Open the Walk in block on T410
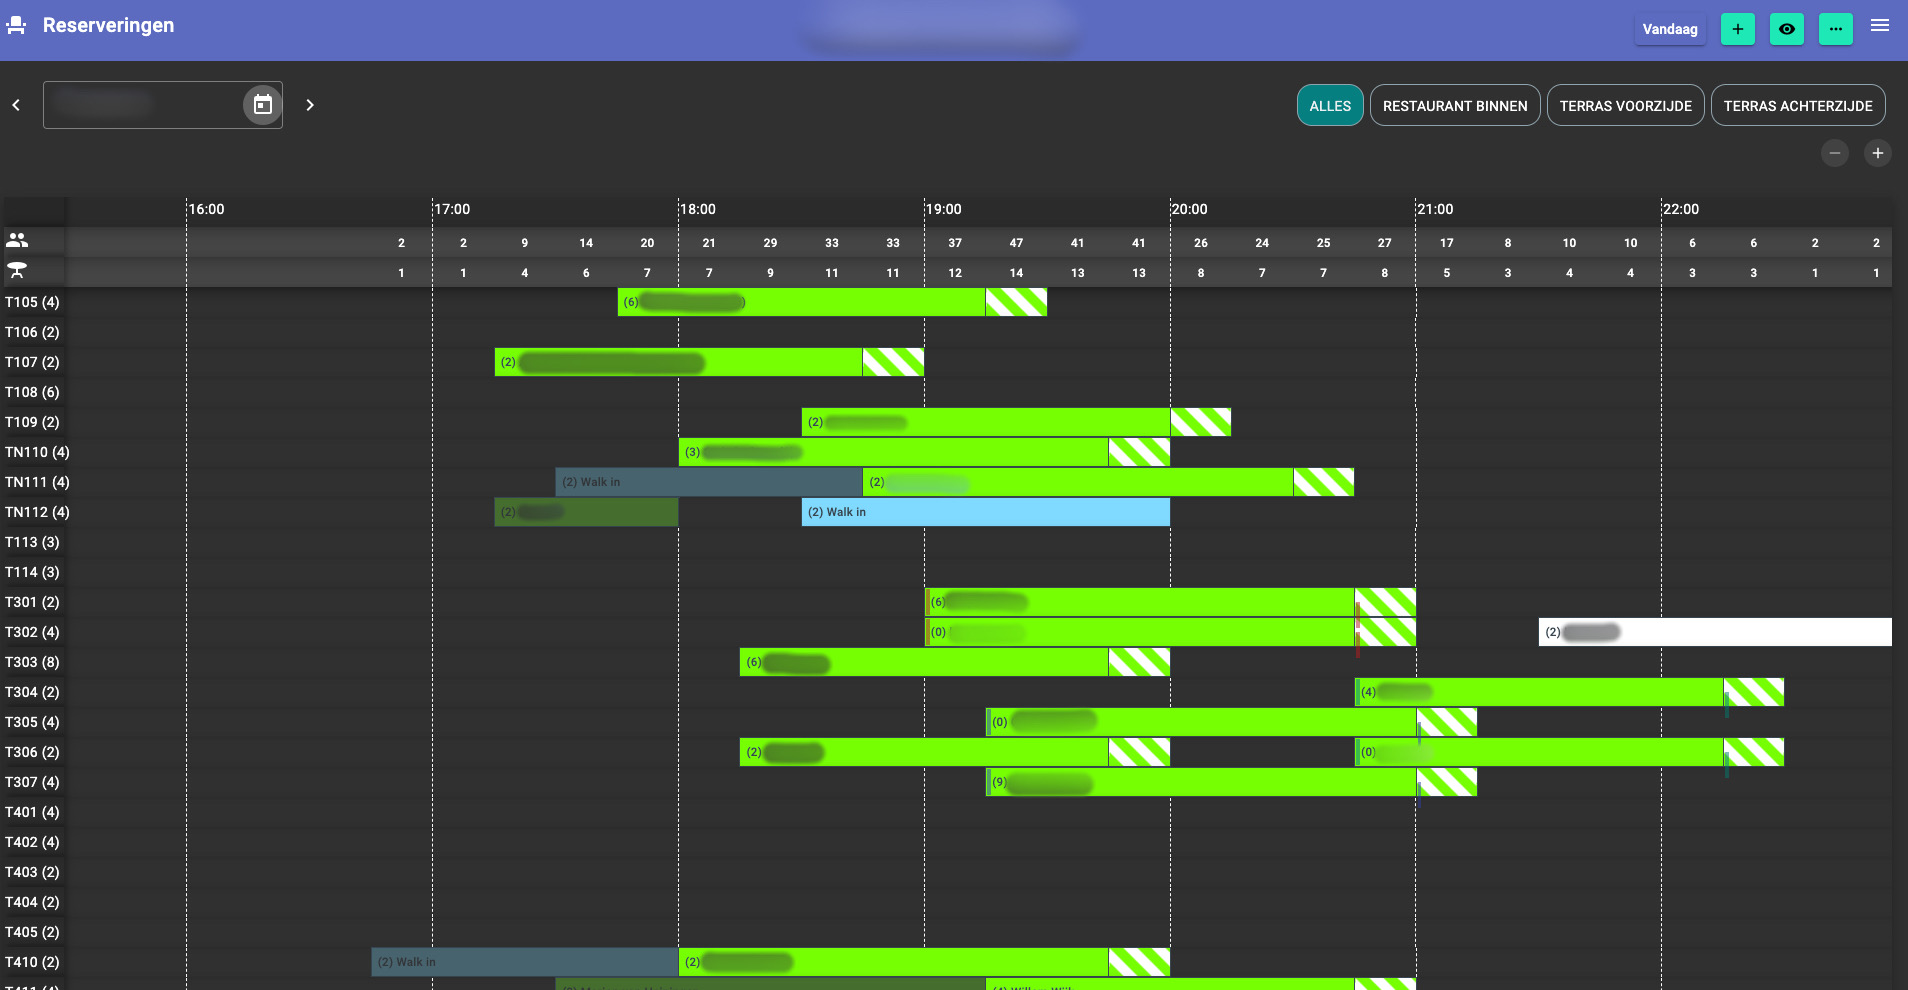Viewport: 1908px width, 990px height. point(524,962)
